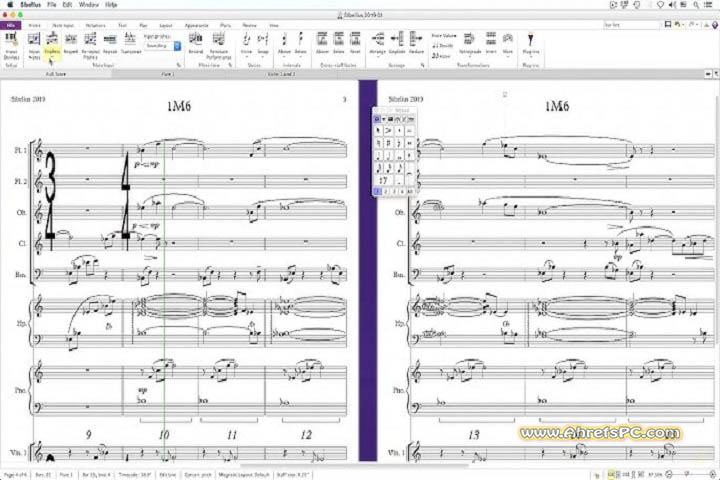Switch to the Review ribbon tab
This screenshot has height=480, width=720.
click(x=249, y=25)
